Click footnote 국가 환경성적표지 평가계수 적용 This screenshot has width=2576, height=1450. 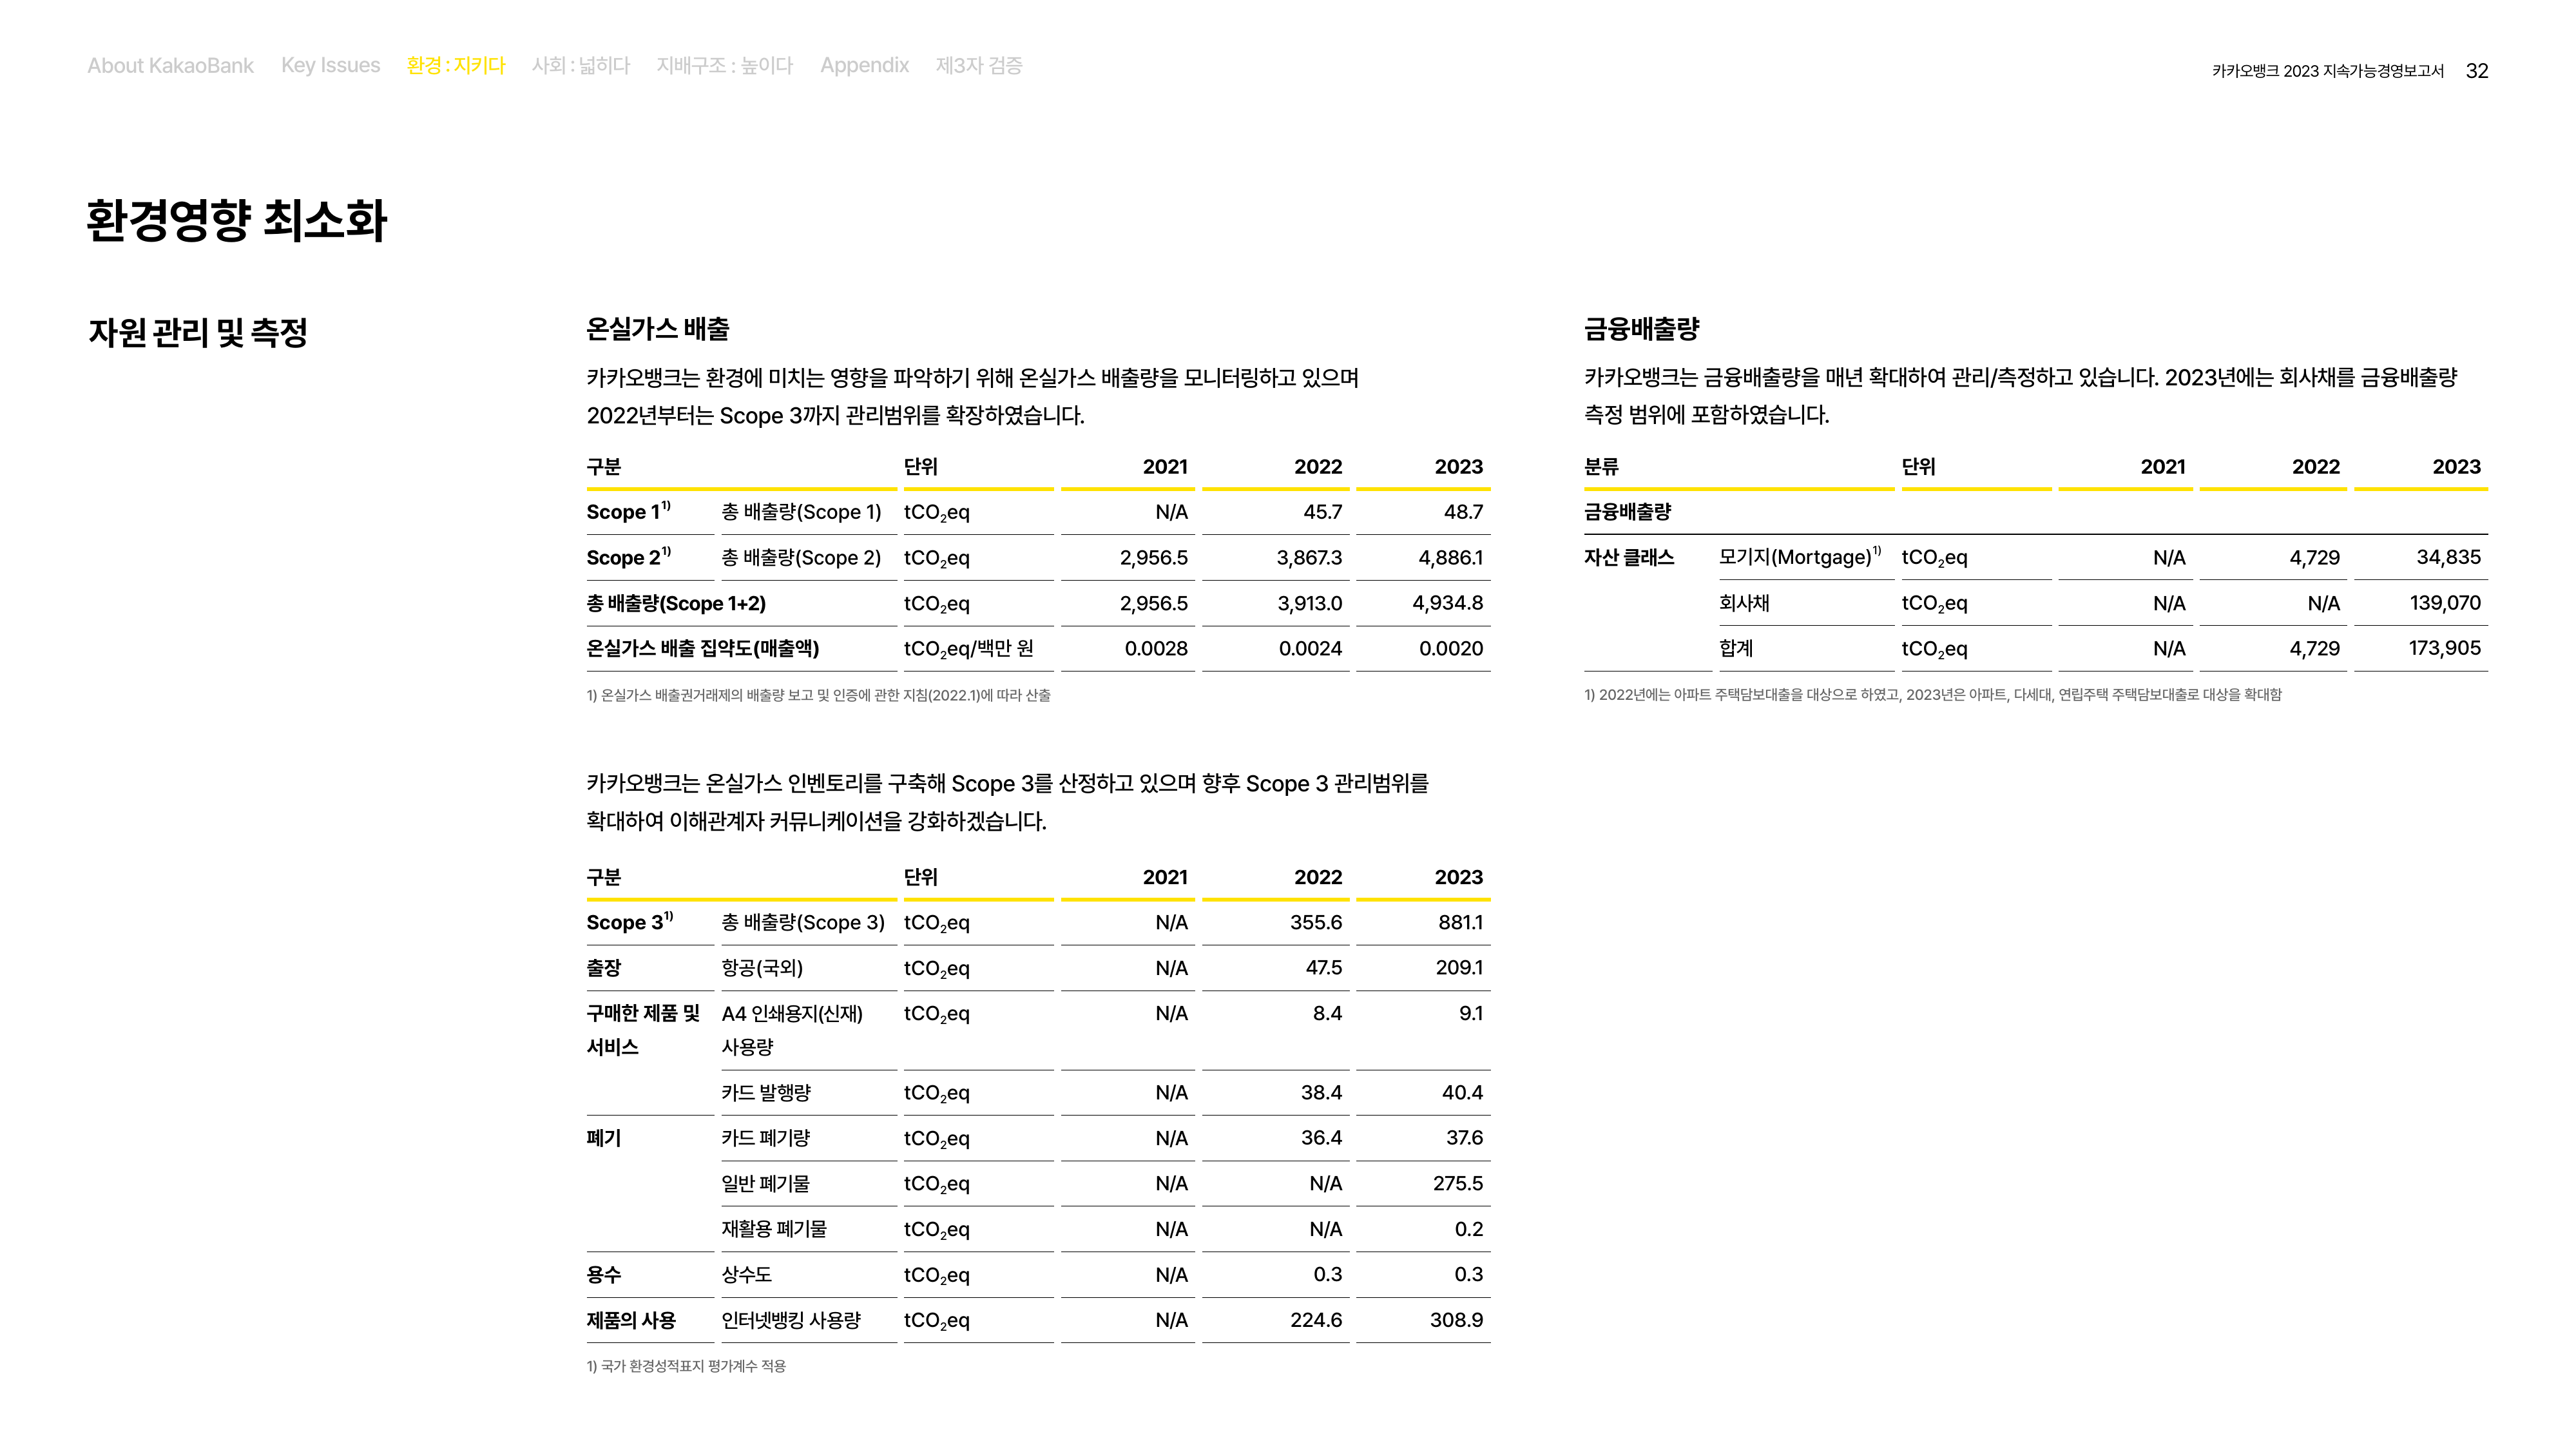coord(693,1366)
